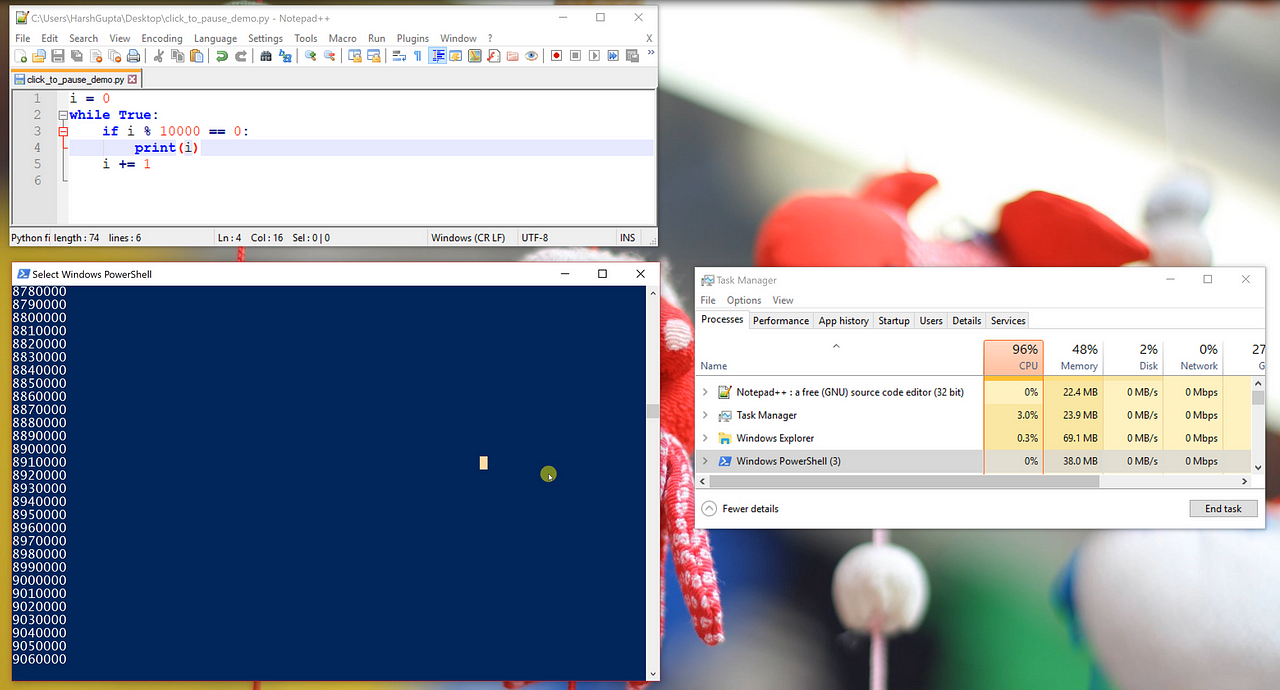Image resolution: width=1280 pixels, height=690 pixels.
Task: Click the Close document toolbar icon in Notepad++
Action: (x=96, y=56)
